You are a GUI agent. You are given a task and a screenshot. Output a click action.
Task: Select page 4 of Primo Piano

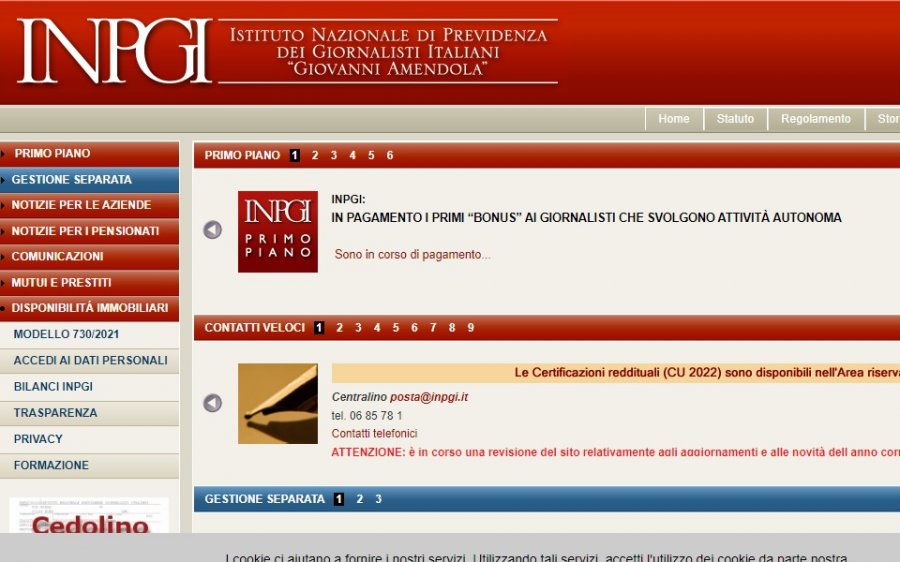tap(352, 155)
